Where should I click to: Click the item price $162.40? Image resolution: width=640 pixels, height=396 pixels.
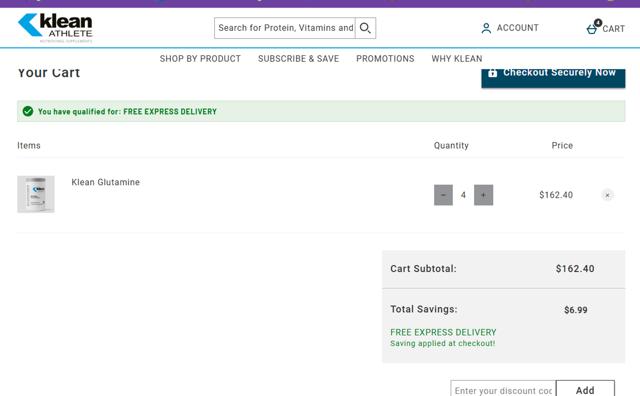click(x=556, y=195)
